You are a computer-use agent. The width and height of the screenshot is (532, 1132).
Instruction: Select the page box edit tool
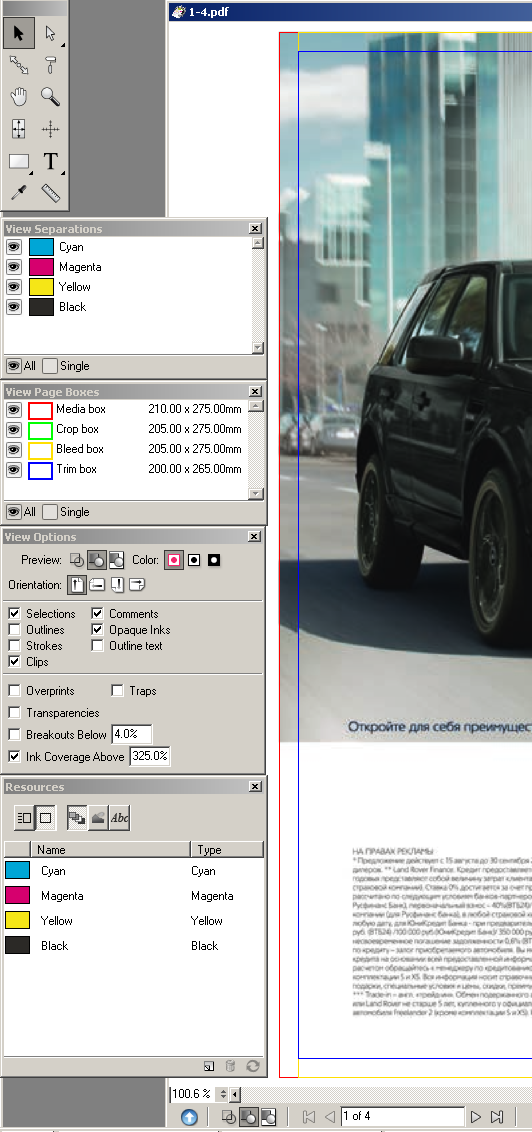pyautogui.click(x=19, y=129)
